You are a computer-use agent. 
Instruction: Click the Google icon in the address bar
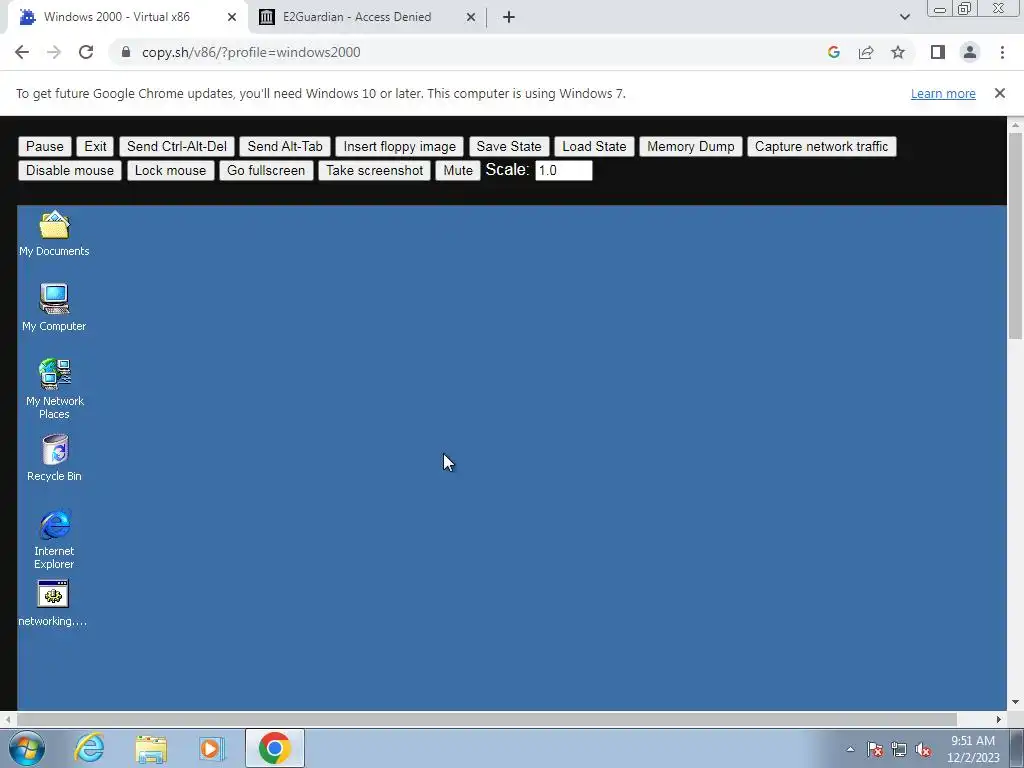[833, 52]
